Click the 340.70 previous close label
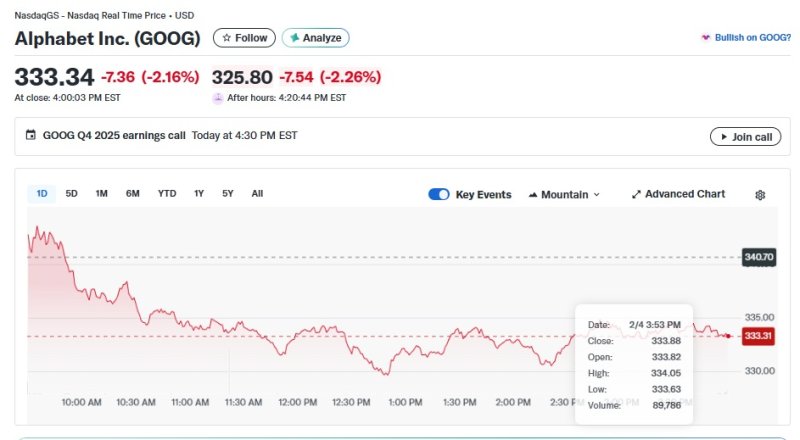The image size is (800, 440). pyautogui.click(x=758, y=258)
